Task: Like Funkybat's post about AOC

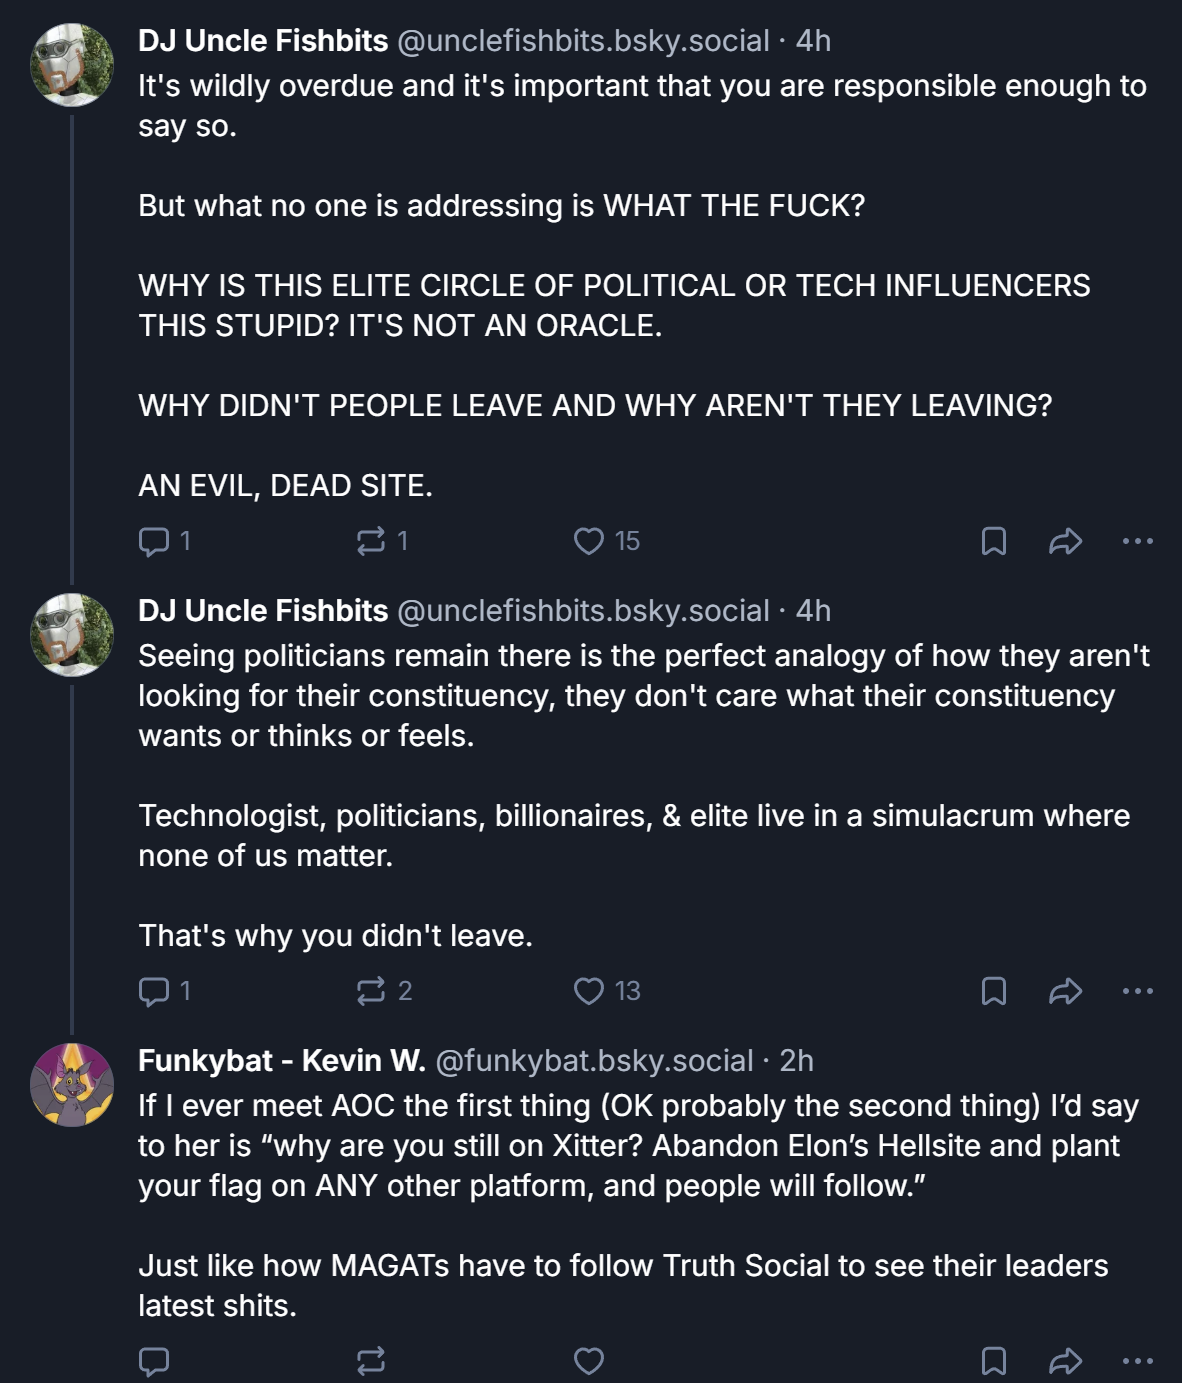Action: (x=589, y=1361)
